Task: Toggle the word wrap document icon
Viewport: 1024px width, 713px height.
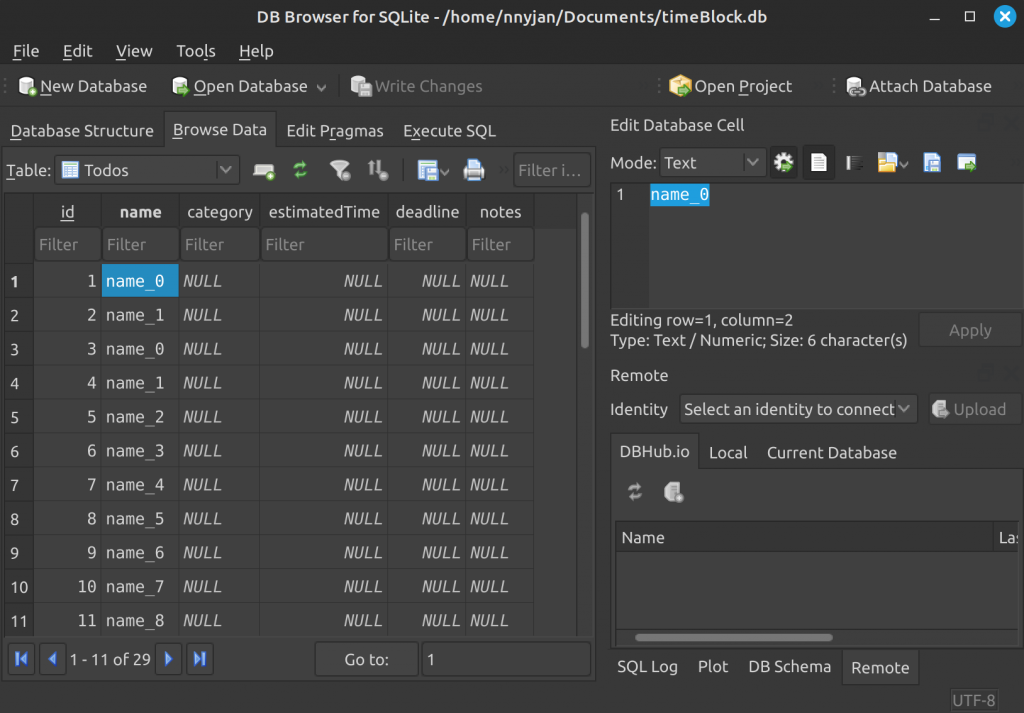Action: pos(818,163)
